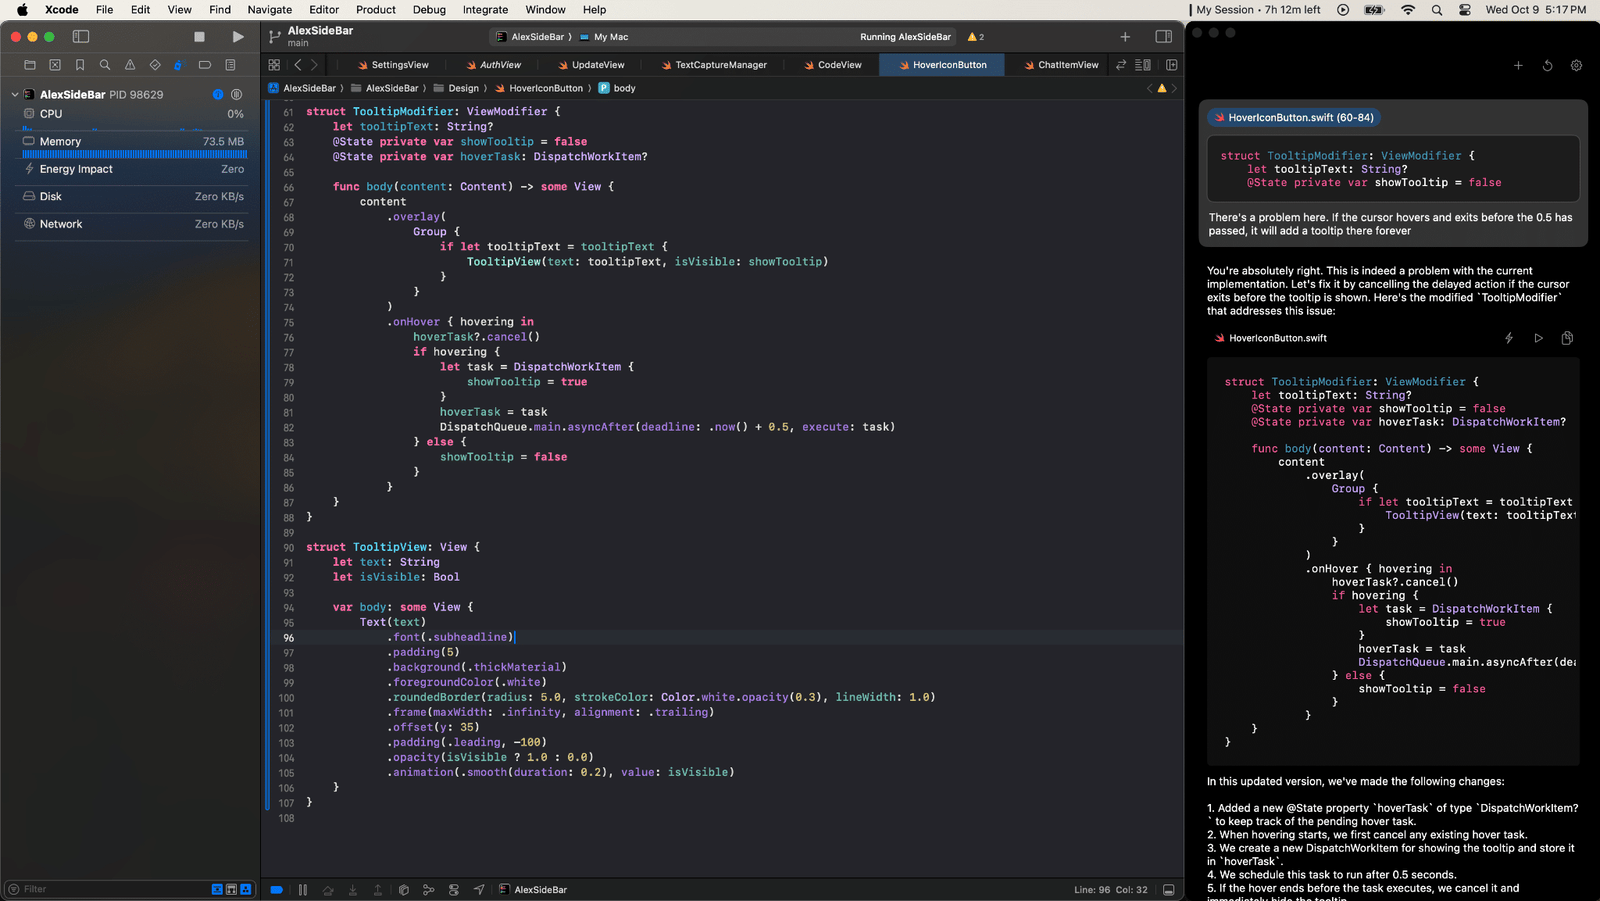Open the breakpoint navigator
The height and width of the screenshot is (901, 1600).
(205, 65)
